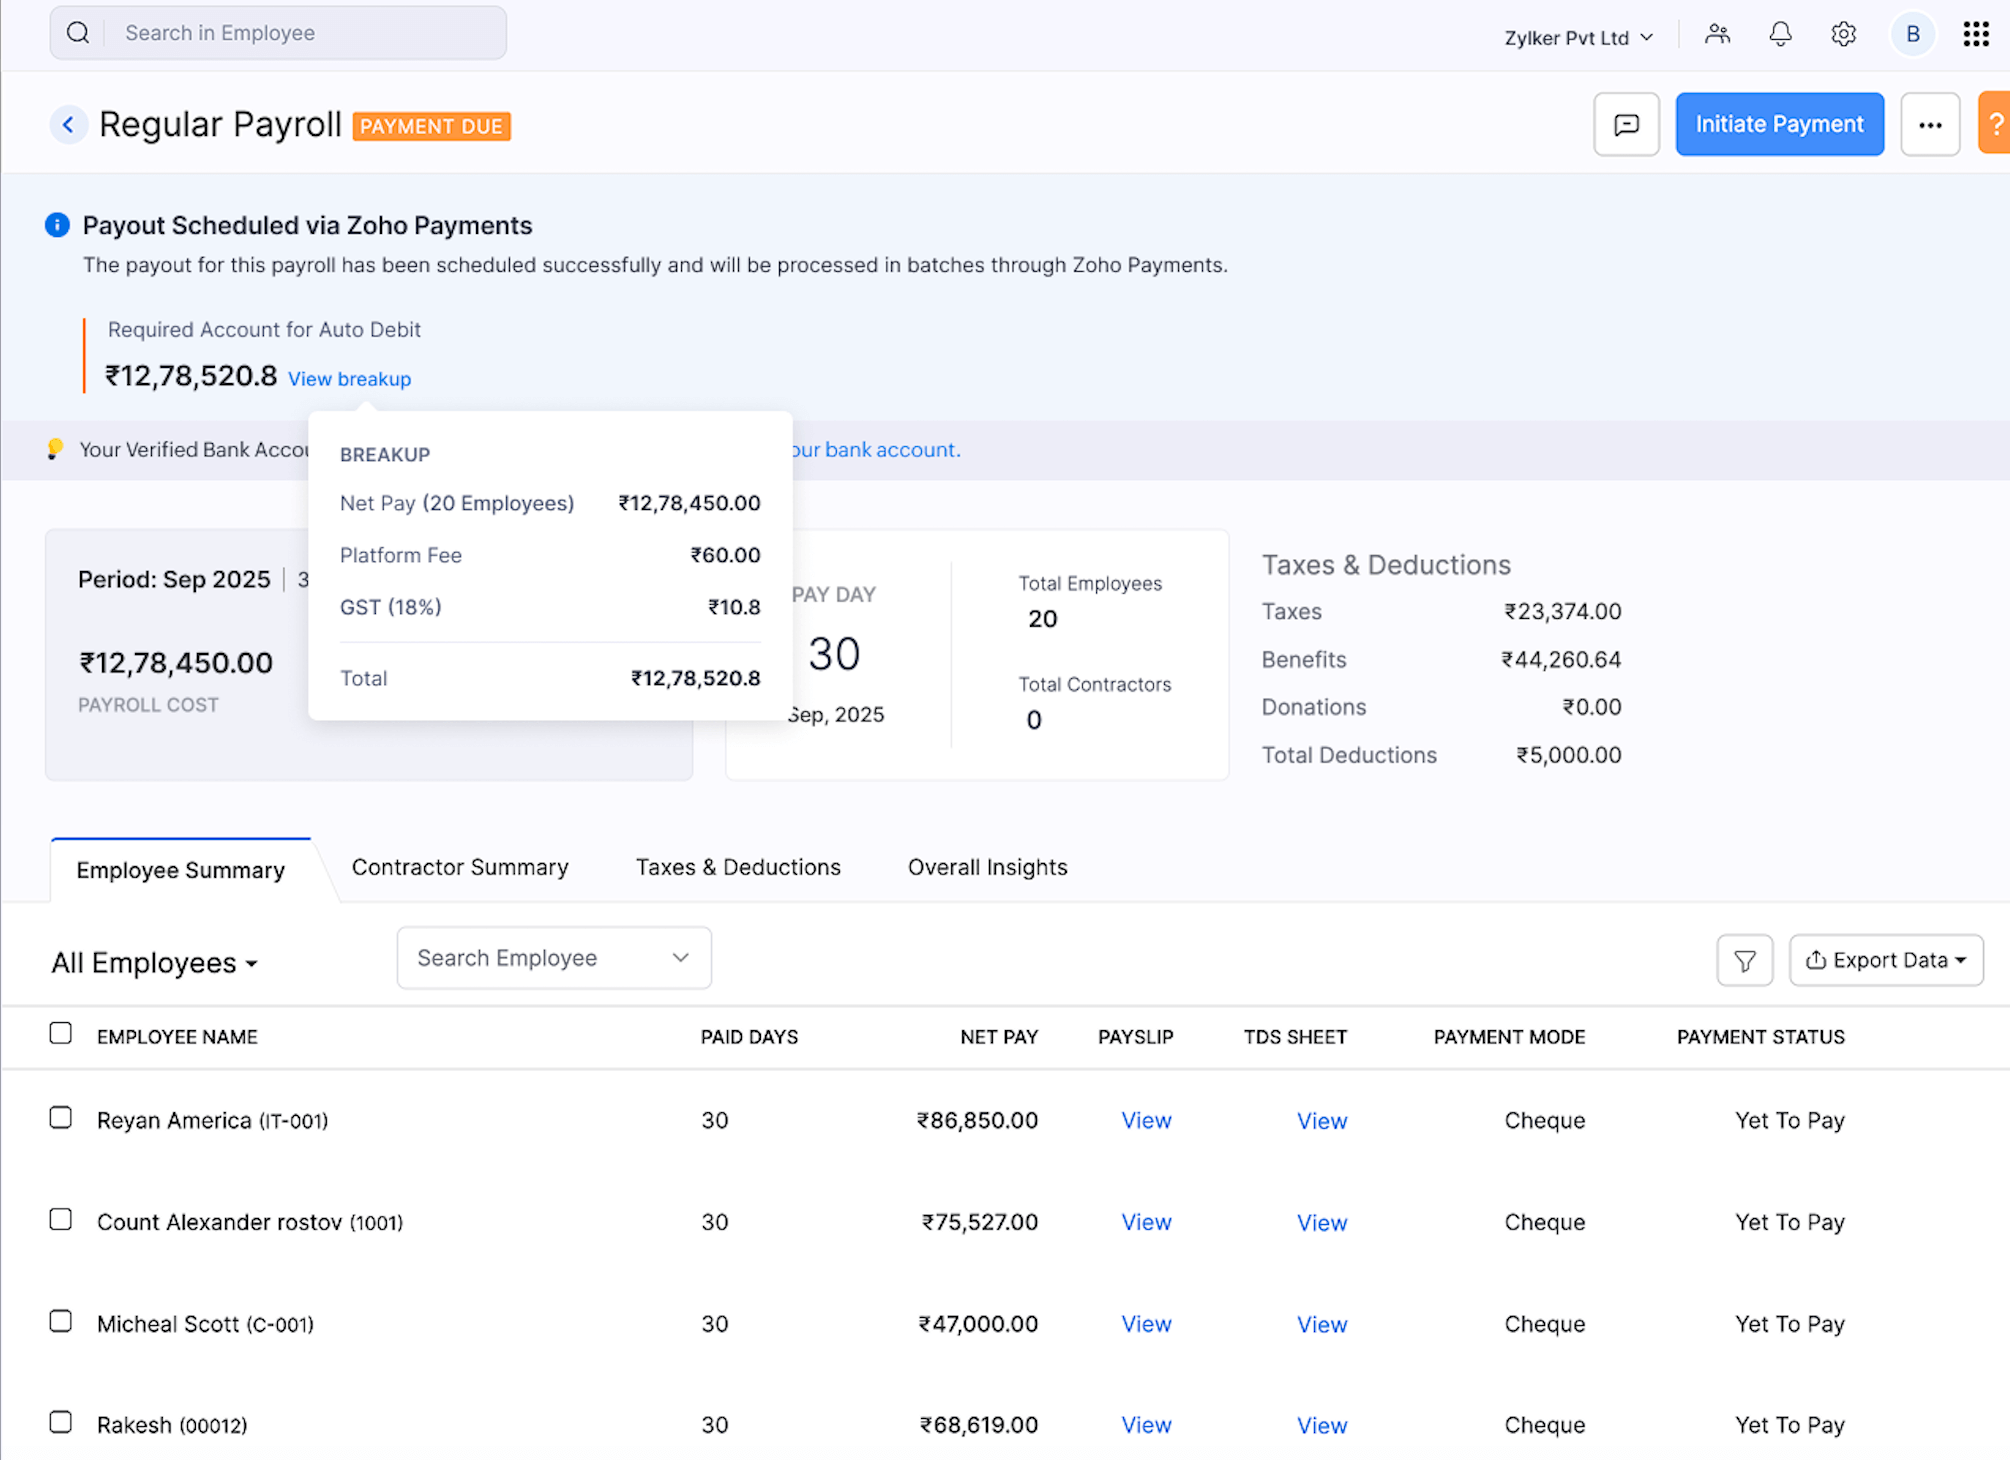Viewport: 2010px width, 1460px height.
Task: Click the orange help icon
Action: click(1996, 124)
